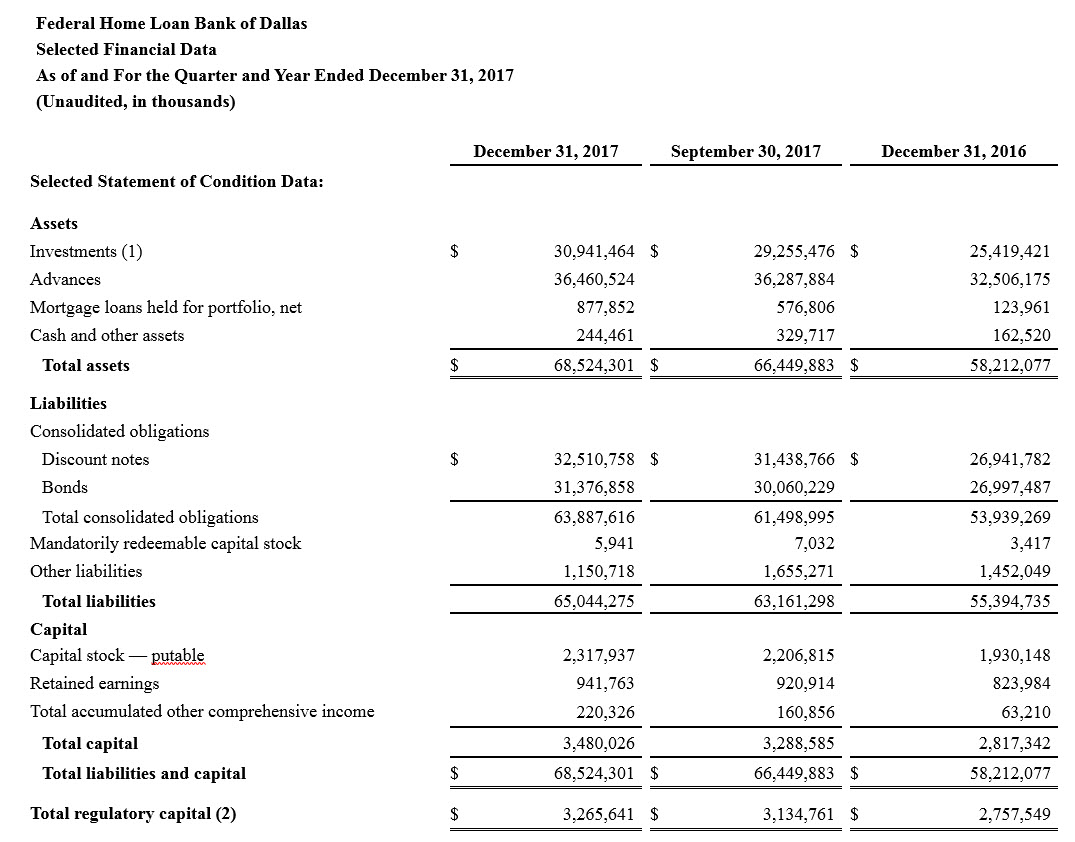
Task: Click total liabilities value 55,394,735
Action: tap(1010, 601)
